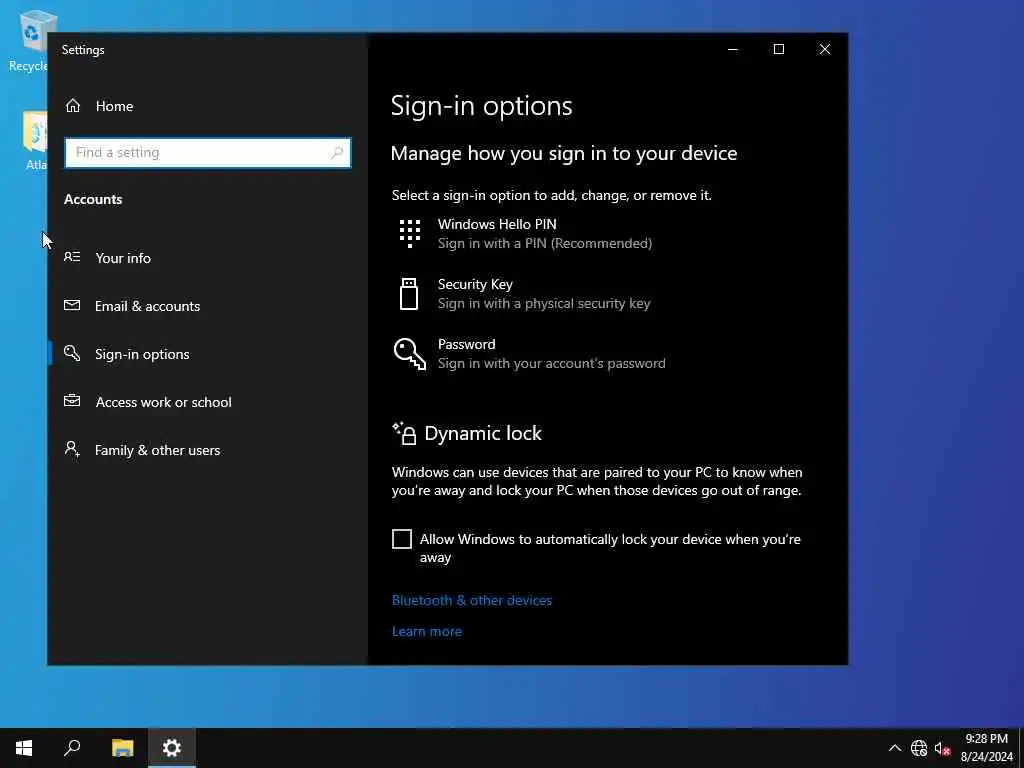Click the Email & accounts envelope icon
Screen dimensions: 1024x768
point(72,306)
